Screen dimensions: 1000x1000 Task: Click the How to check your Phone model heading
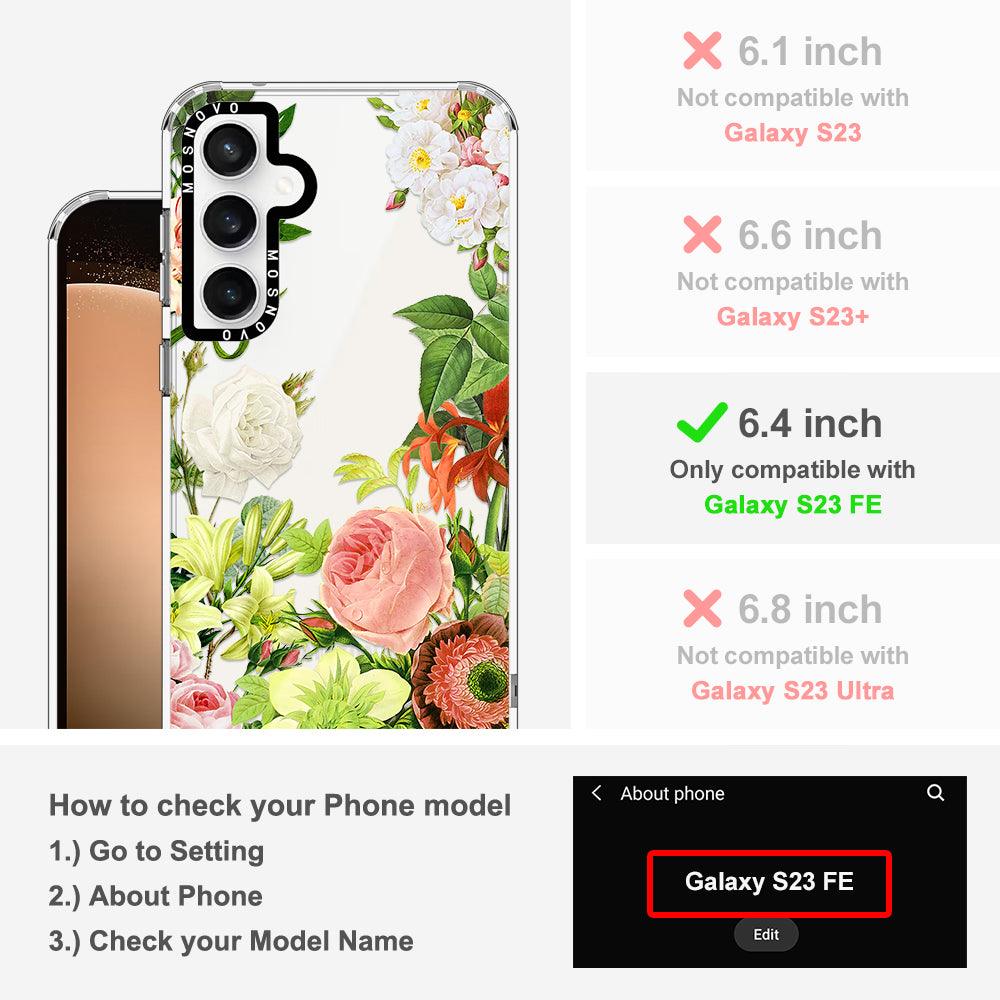click(280, 805)
